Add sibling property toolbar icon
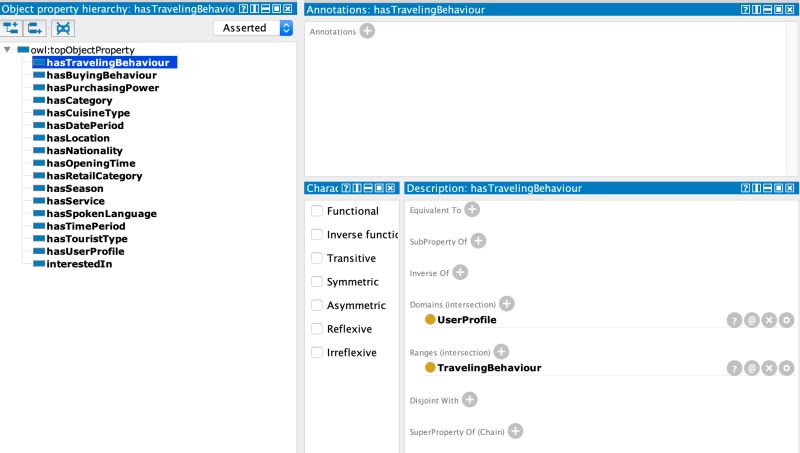This screenshot has height=453, width=800. pyautogui.click(x=35, y=28)
